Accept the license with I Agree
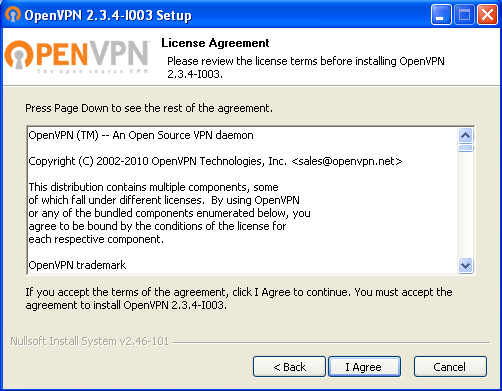 click(364, 367)
